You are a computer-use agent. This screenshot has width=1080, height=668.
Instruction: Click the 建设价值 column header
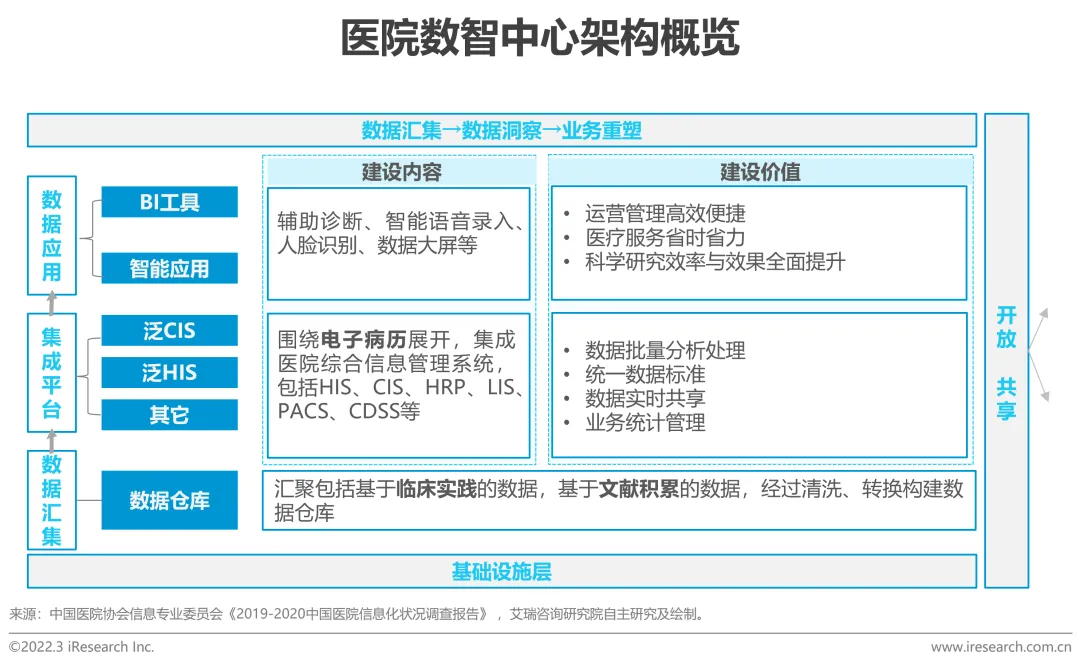click(760, 171)
